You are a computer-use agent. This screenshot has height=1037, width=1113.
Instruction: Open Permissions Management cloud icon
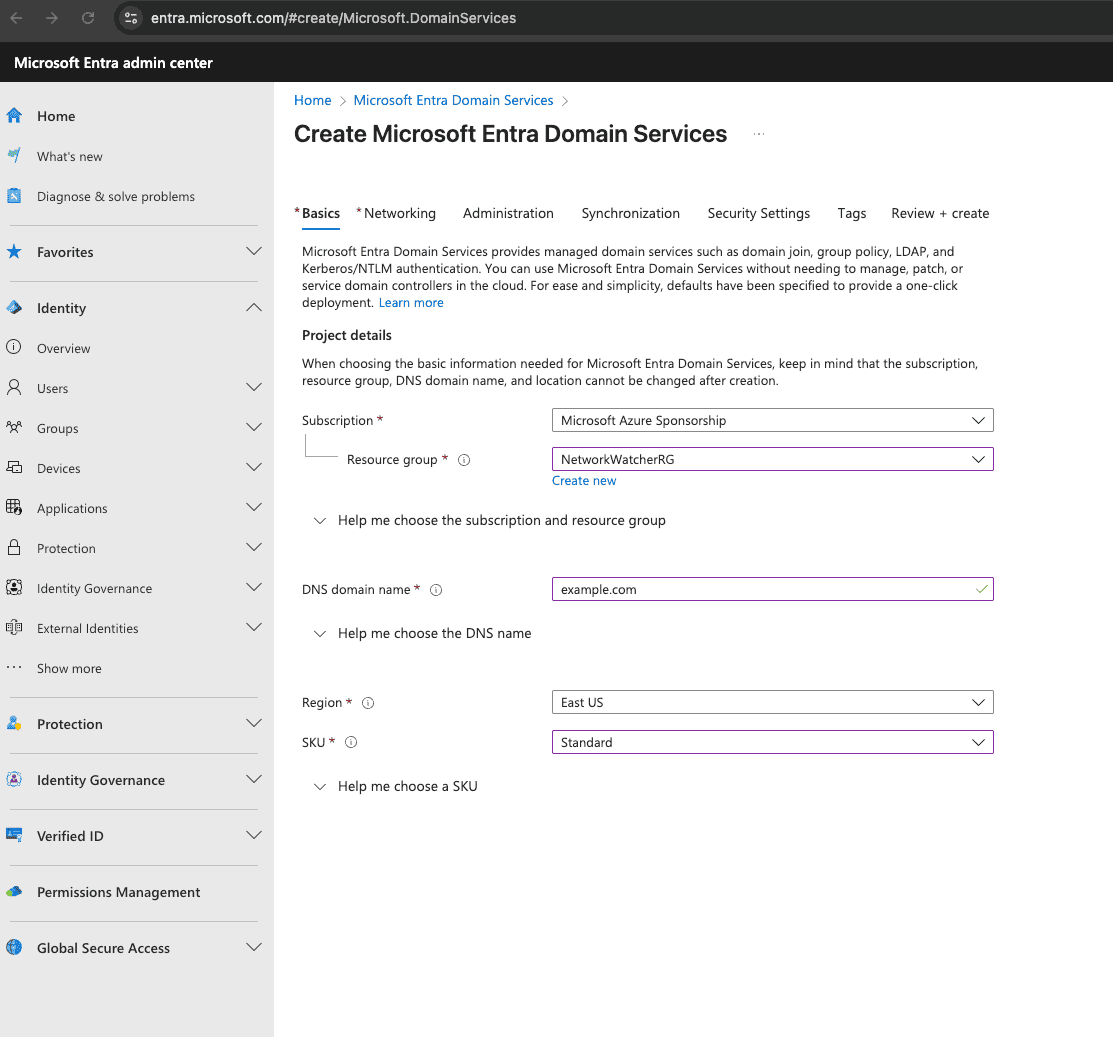pyautogui.click(x=14, y=892)
